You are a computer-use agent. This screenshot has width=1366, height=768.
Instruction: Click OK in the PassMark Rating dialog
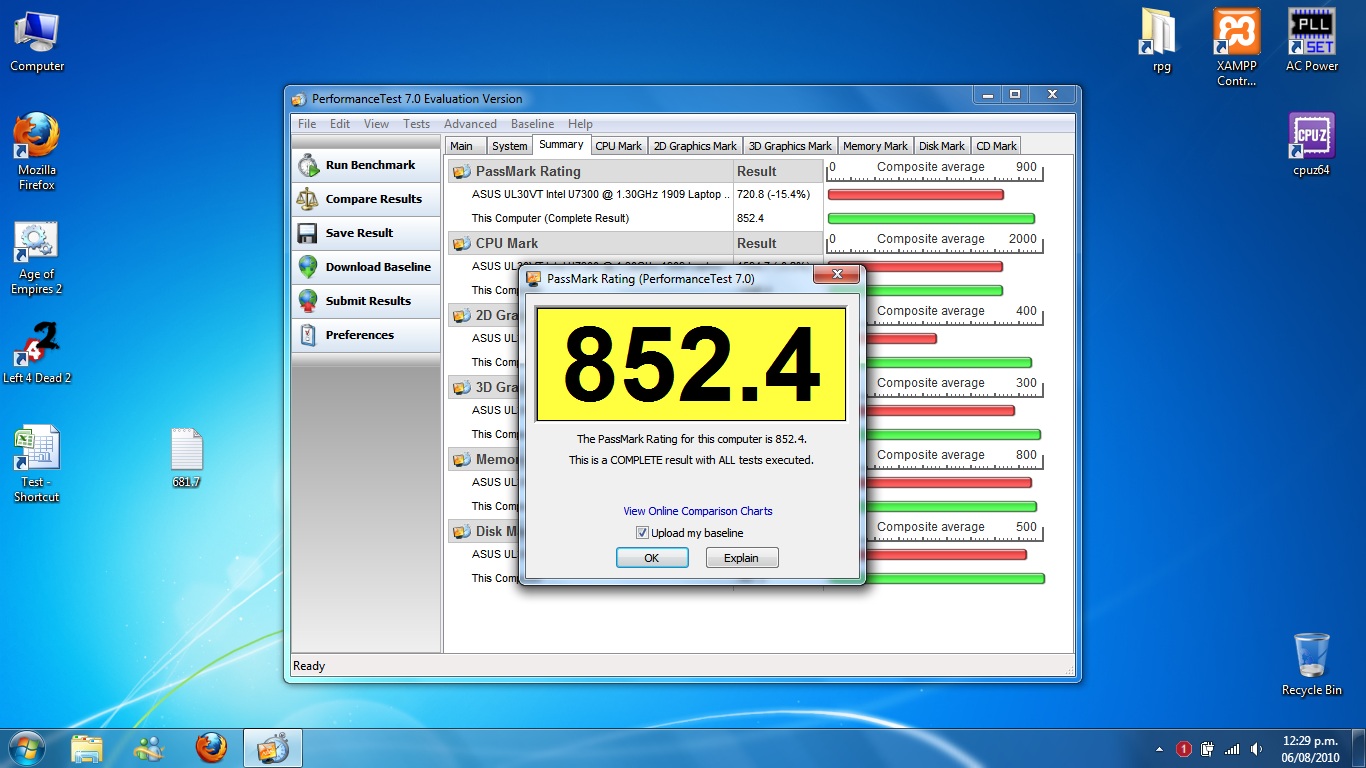pos(652,558)
